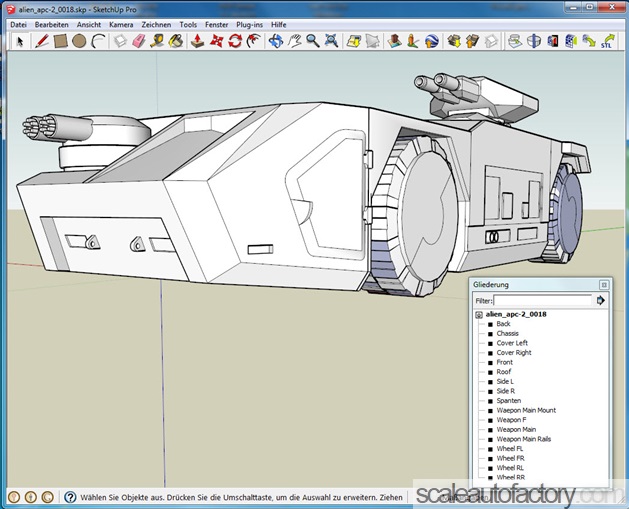
Task: Open the Hilfe menu
Action: [279, 24]
